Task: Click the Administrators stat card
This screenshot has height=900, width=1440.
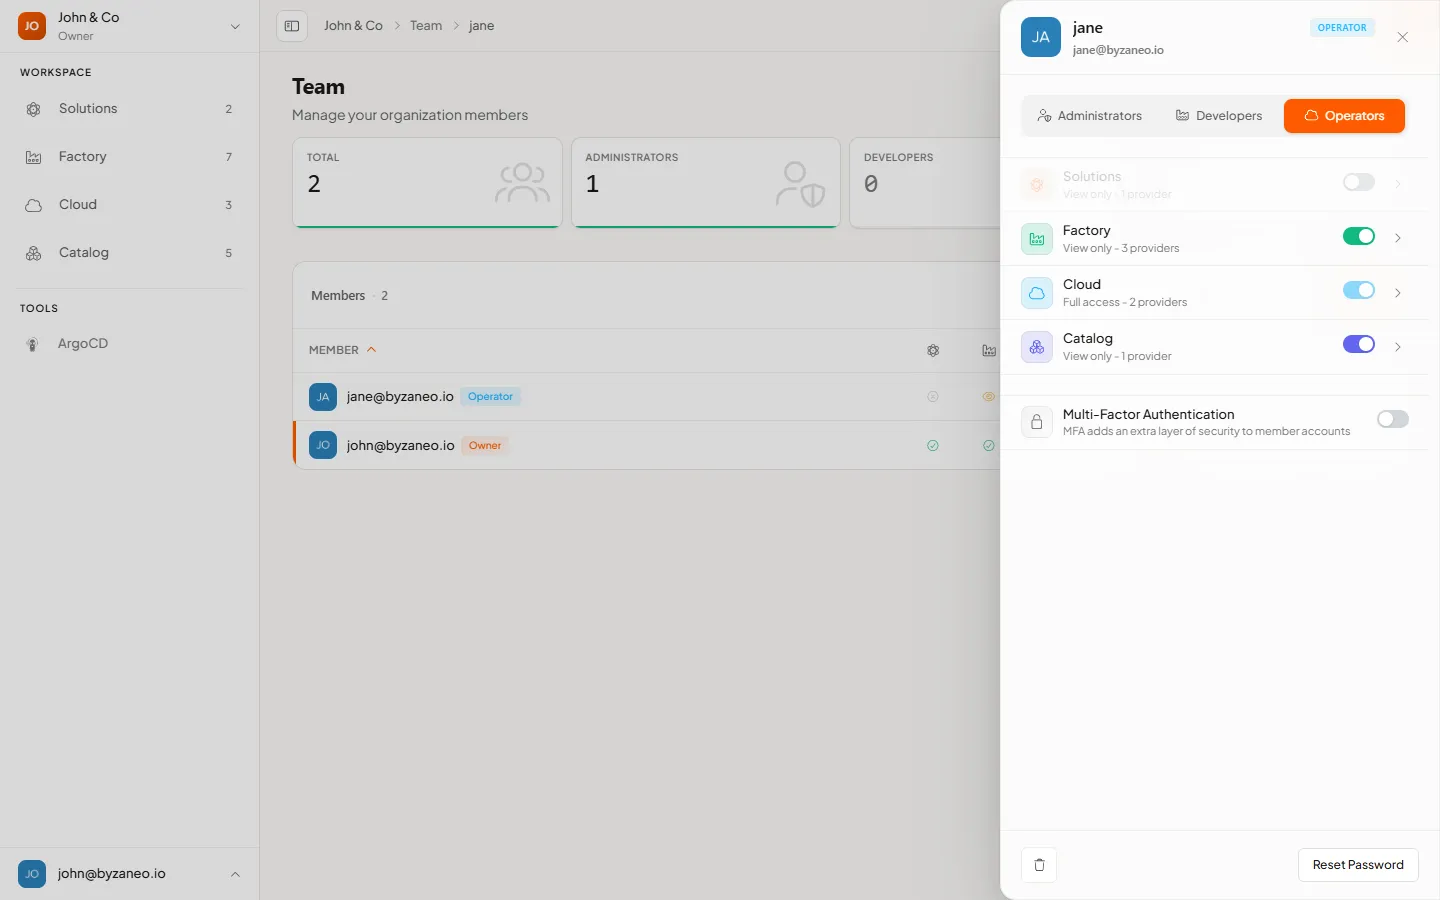Action: 706,183
